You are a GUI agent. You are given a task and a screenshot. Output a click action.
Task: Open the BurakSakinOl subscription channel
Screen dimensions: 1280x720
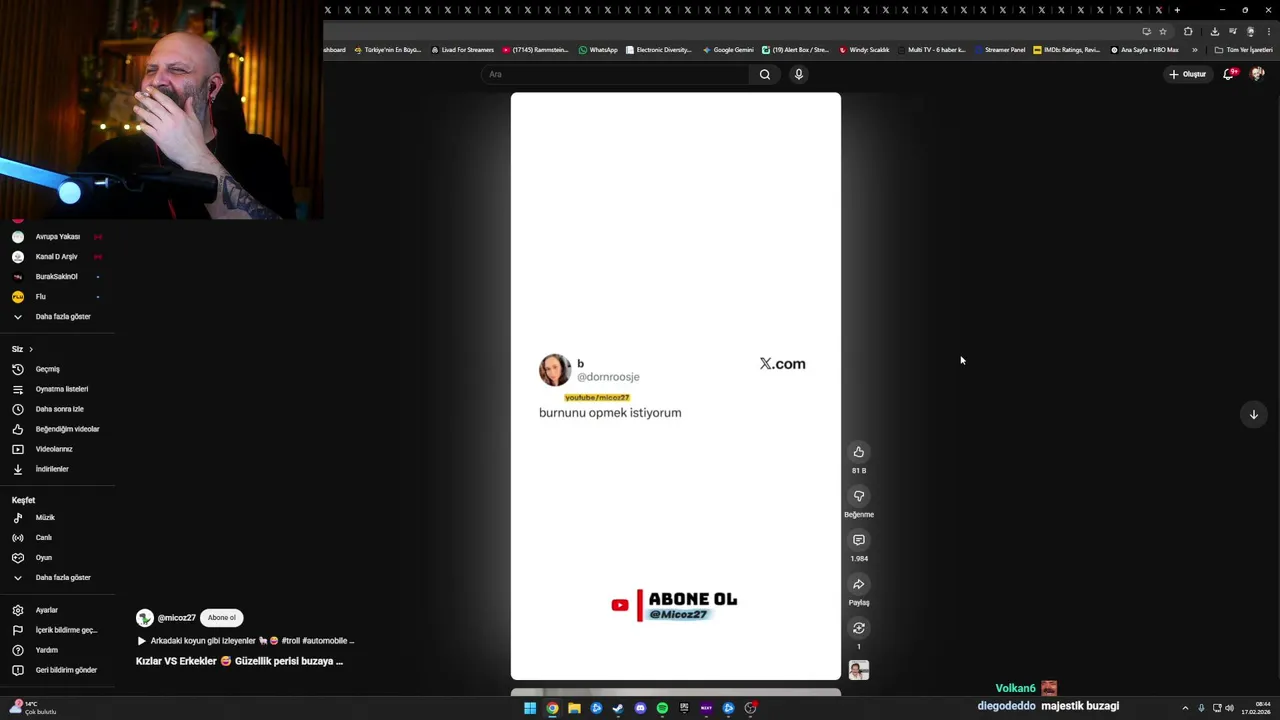click(x=57, y=277)
